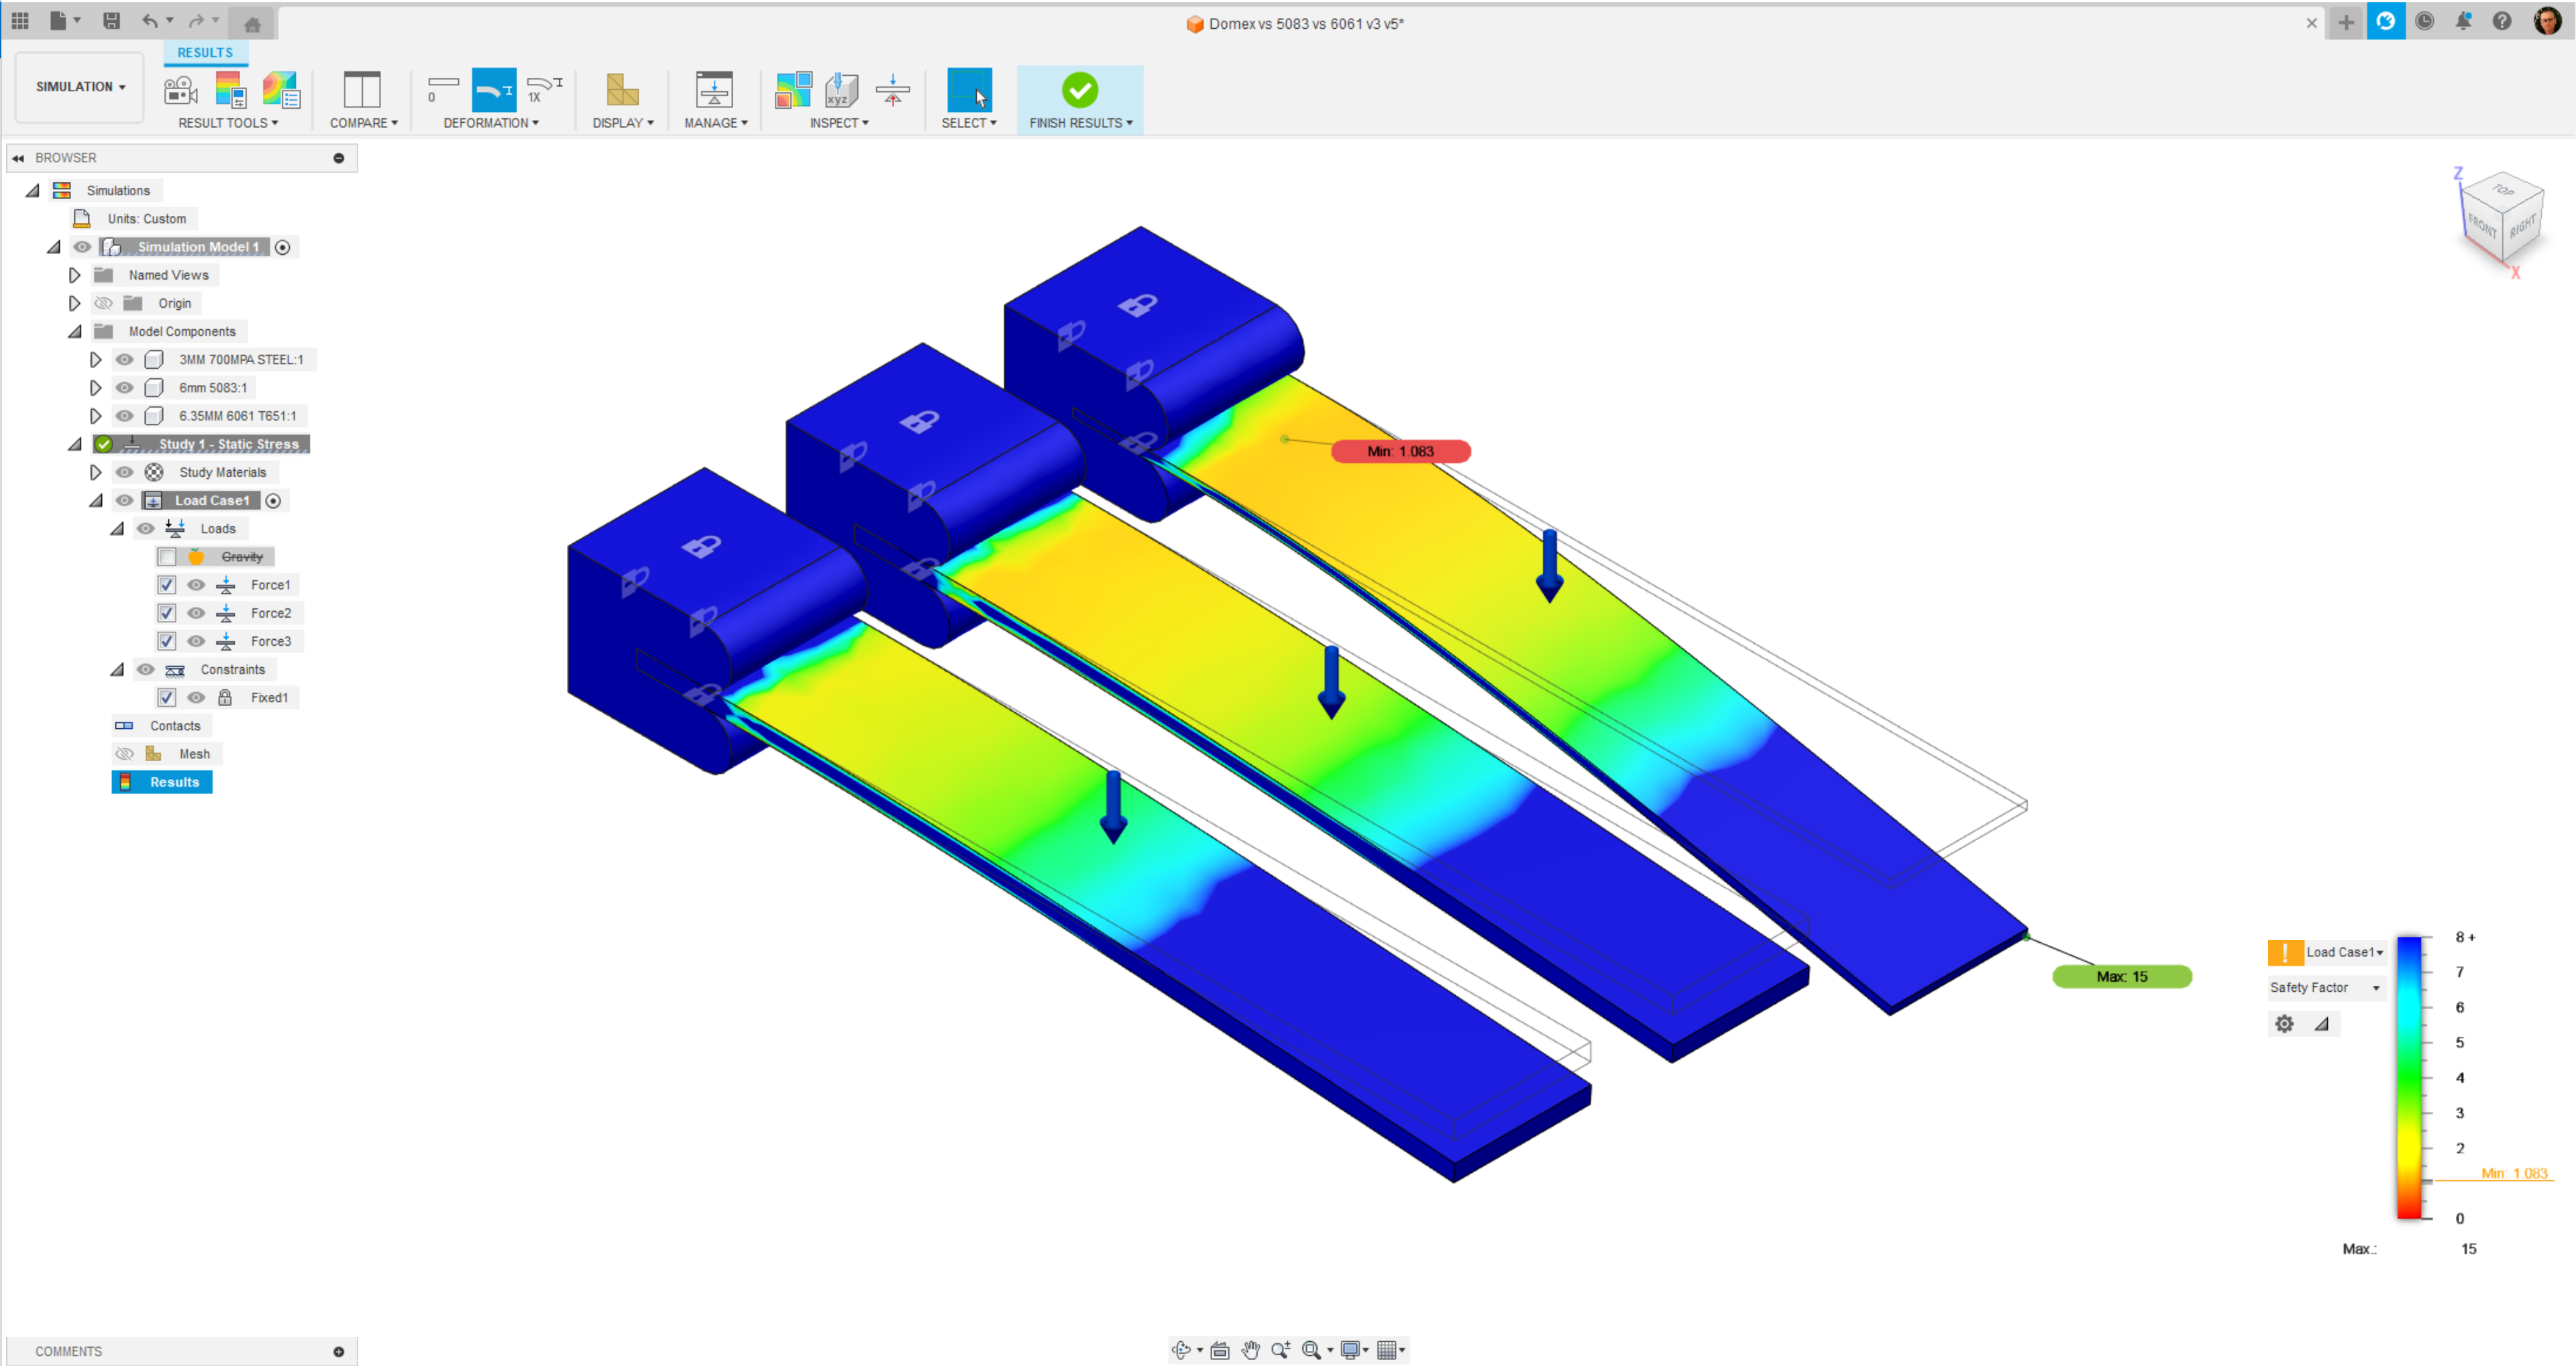Screen dimensions: 2576x1366
Task: Expand the Origin folder
Action: coord(74,303)
